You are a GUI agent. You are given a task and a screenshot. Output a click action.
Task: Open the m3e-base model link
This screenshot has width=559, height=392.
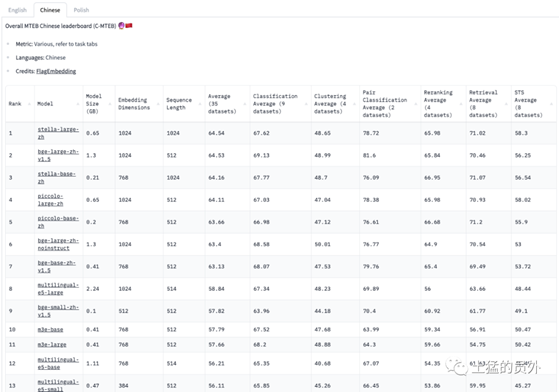coord(50,330)
